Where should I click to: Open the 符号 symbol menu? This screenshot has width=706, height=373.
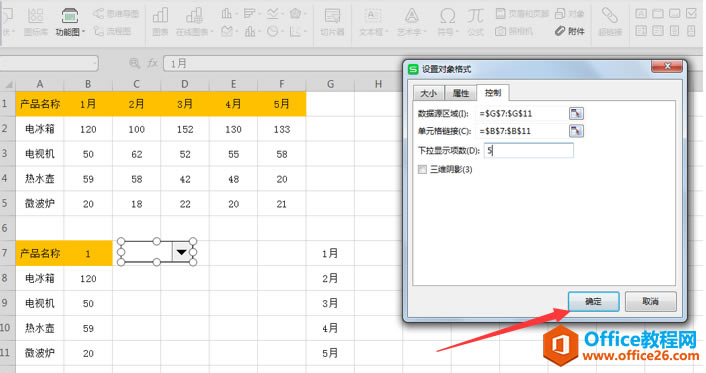pyautogui.click(x=447, y=22)
